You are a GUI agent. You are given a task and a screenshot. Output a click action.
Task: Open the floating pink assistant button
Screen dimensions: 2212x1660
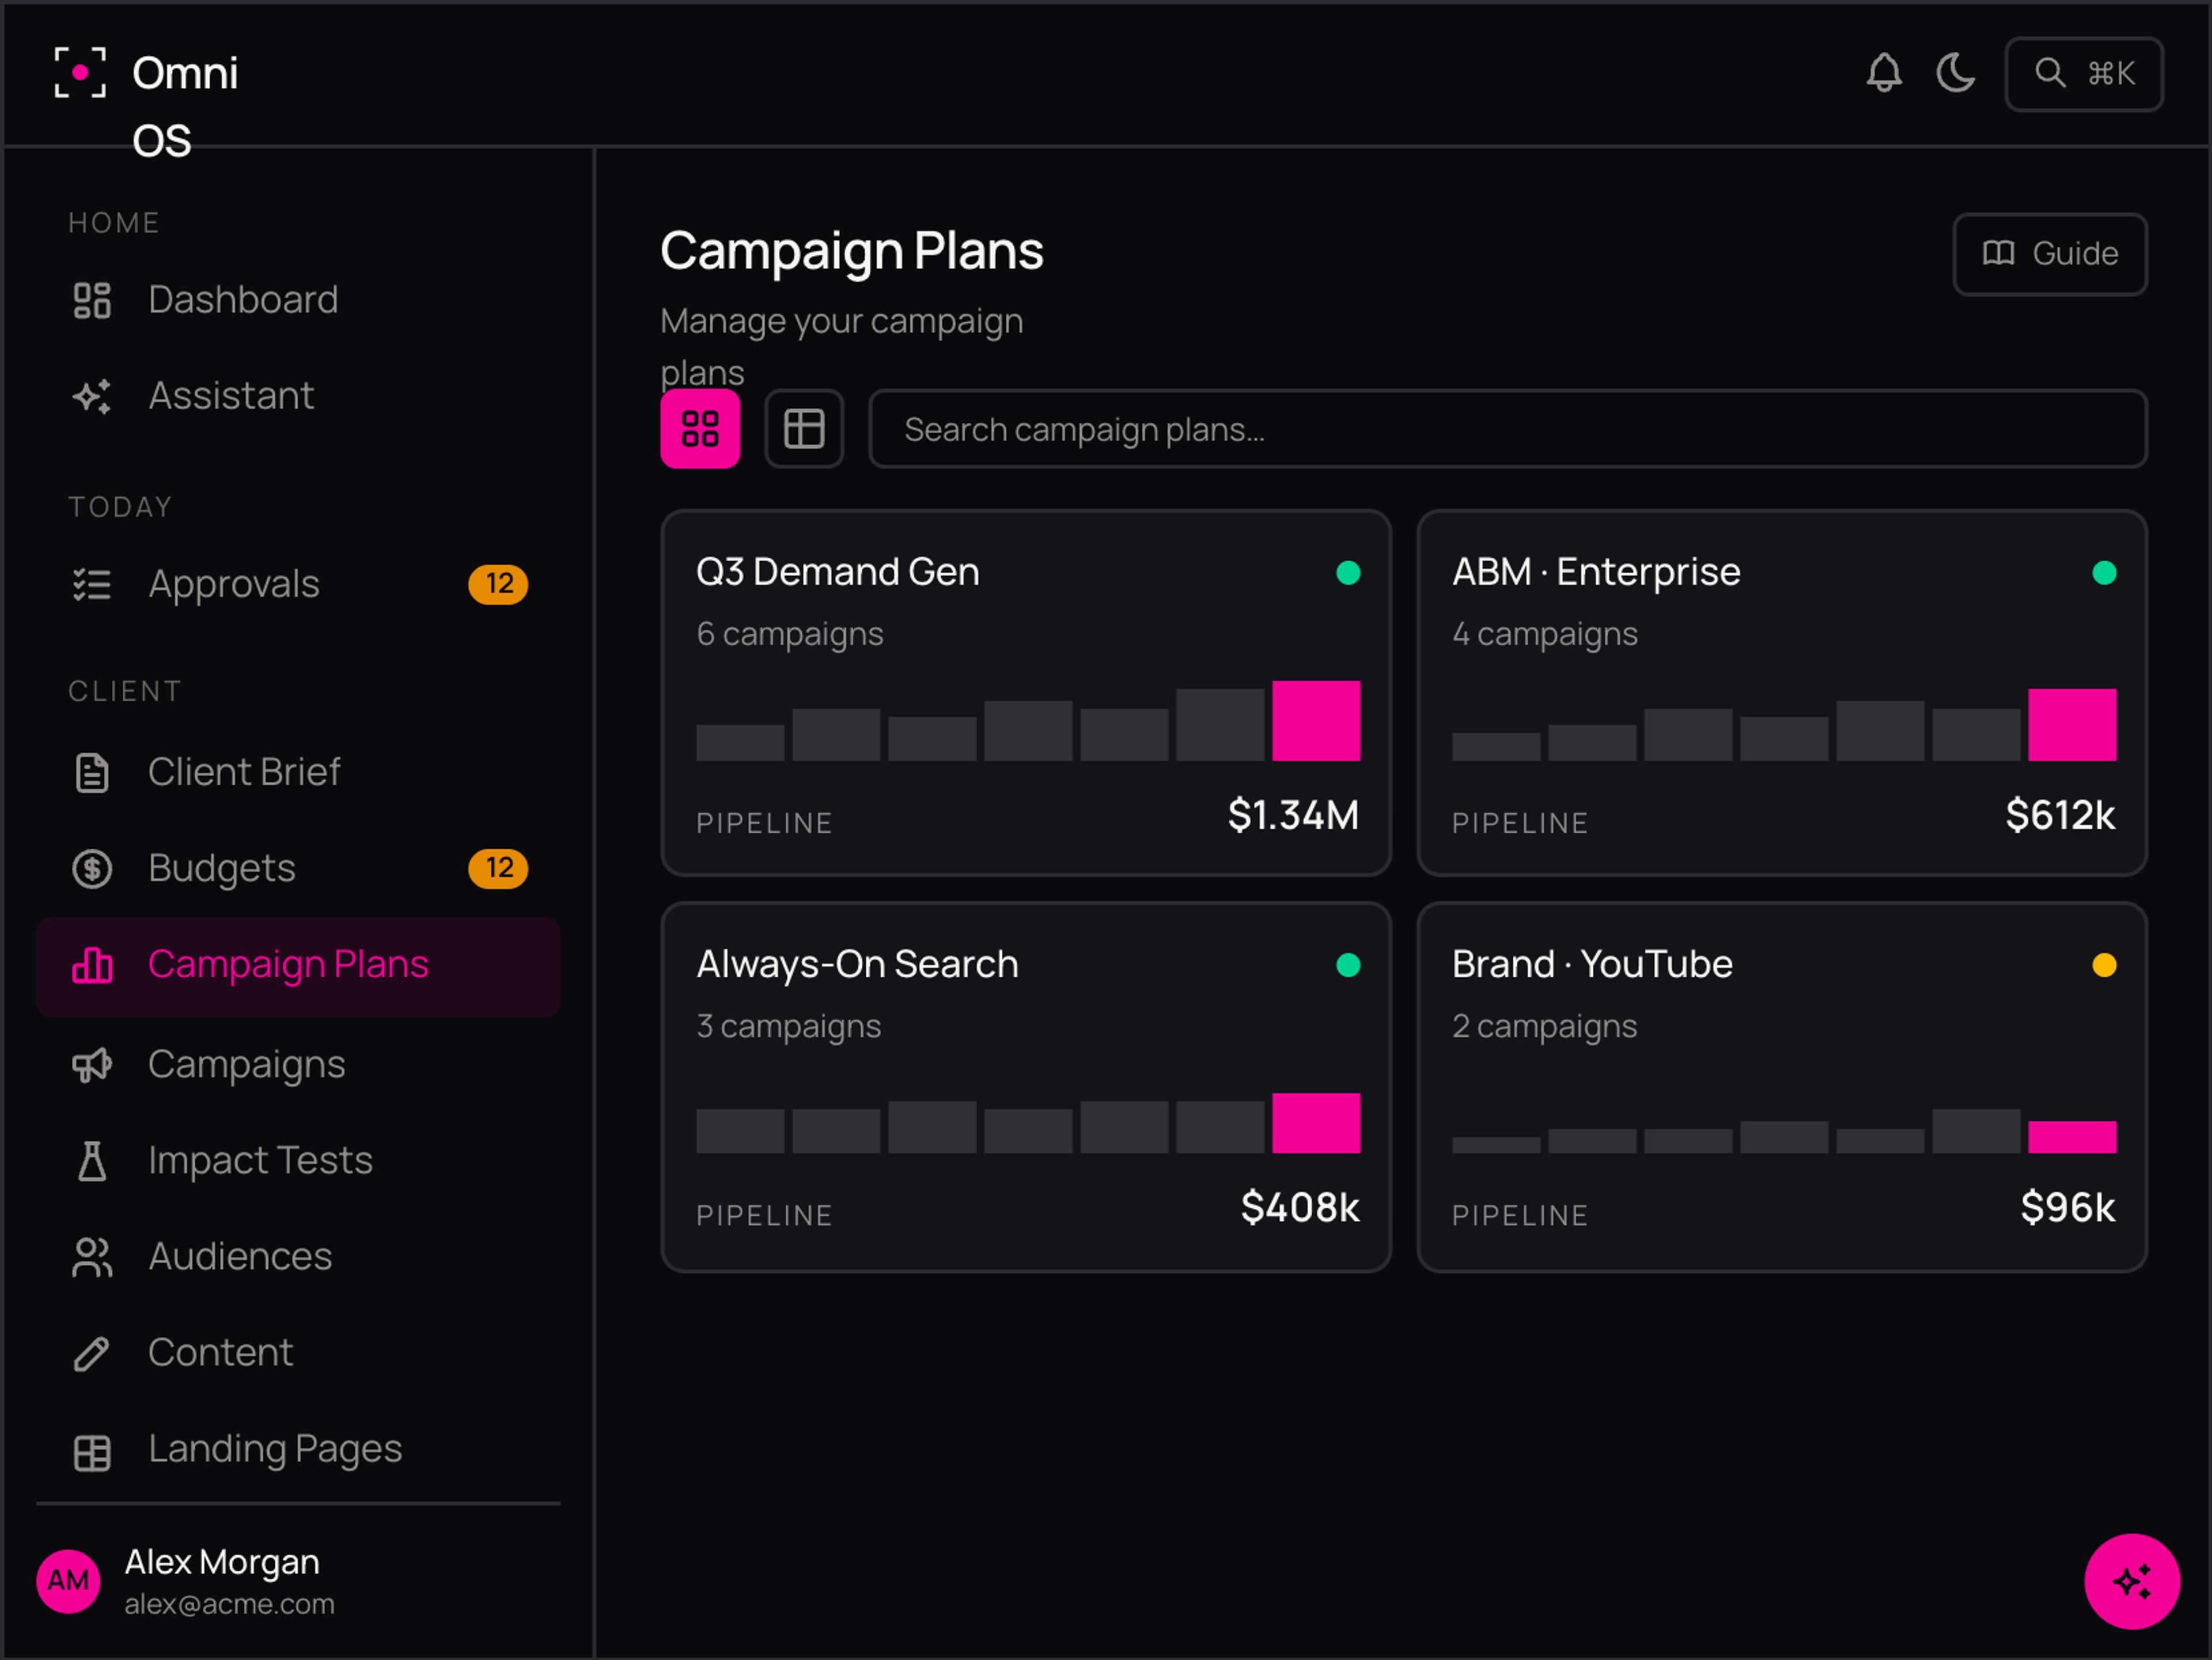point(2132,1582)
